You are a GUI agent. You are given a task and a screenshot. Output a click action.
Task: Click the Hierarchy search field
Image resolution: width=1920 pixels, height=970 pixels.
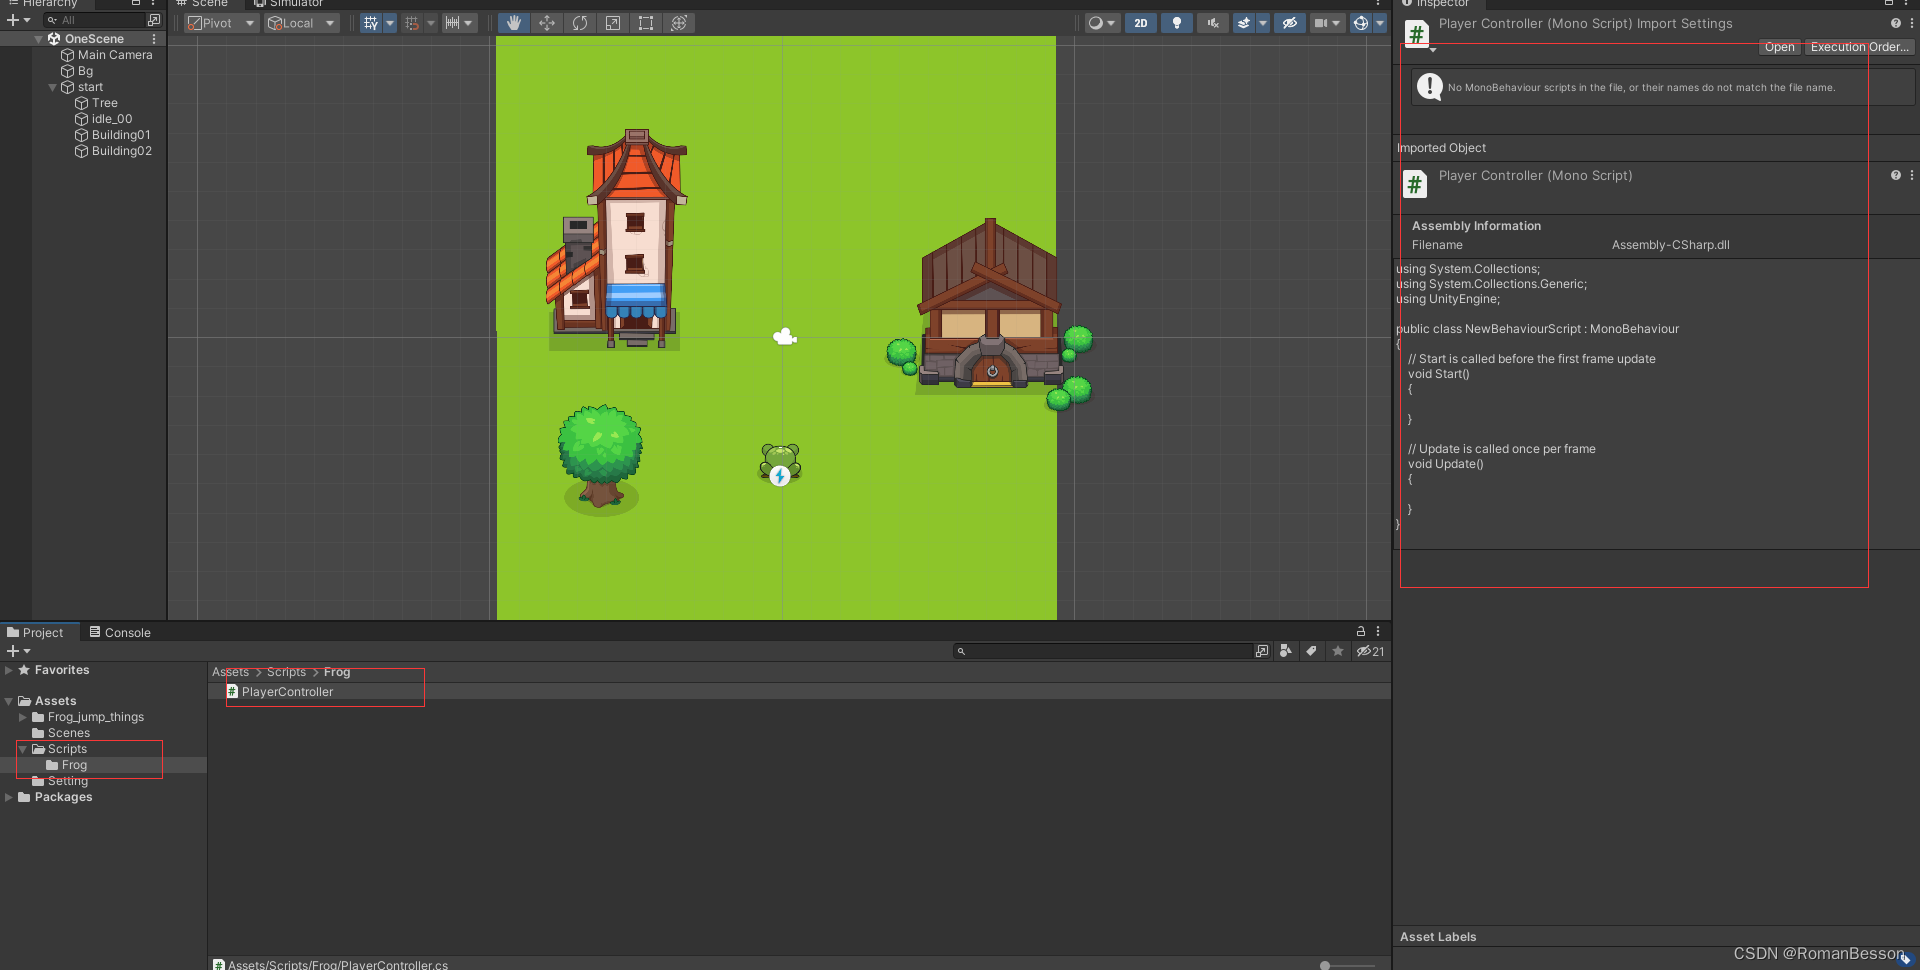96,20
